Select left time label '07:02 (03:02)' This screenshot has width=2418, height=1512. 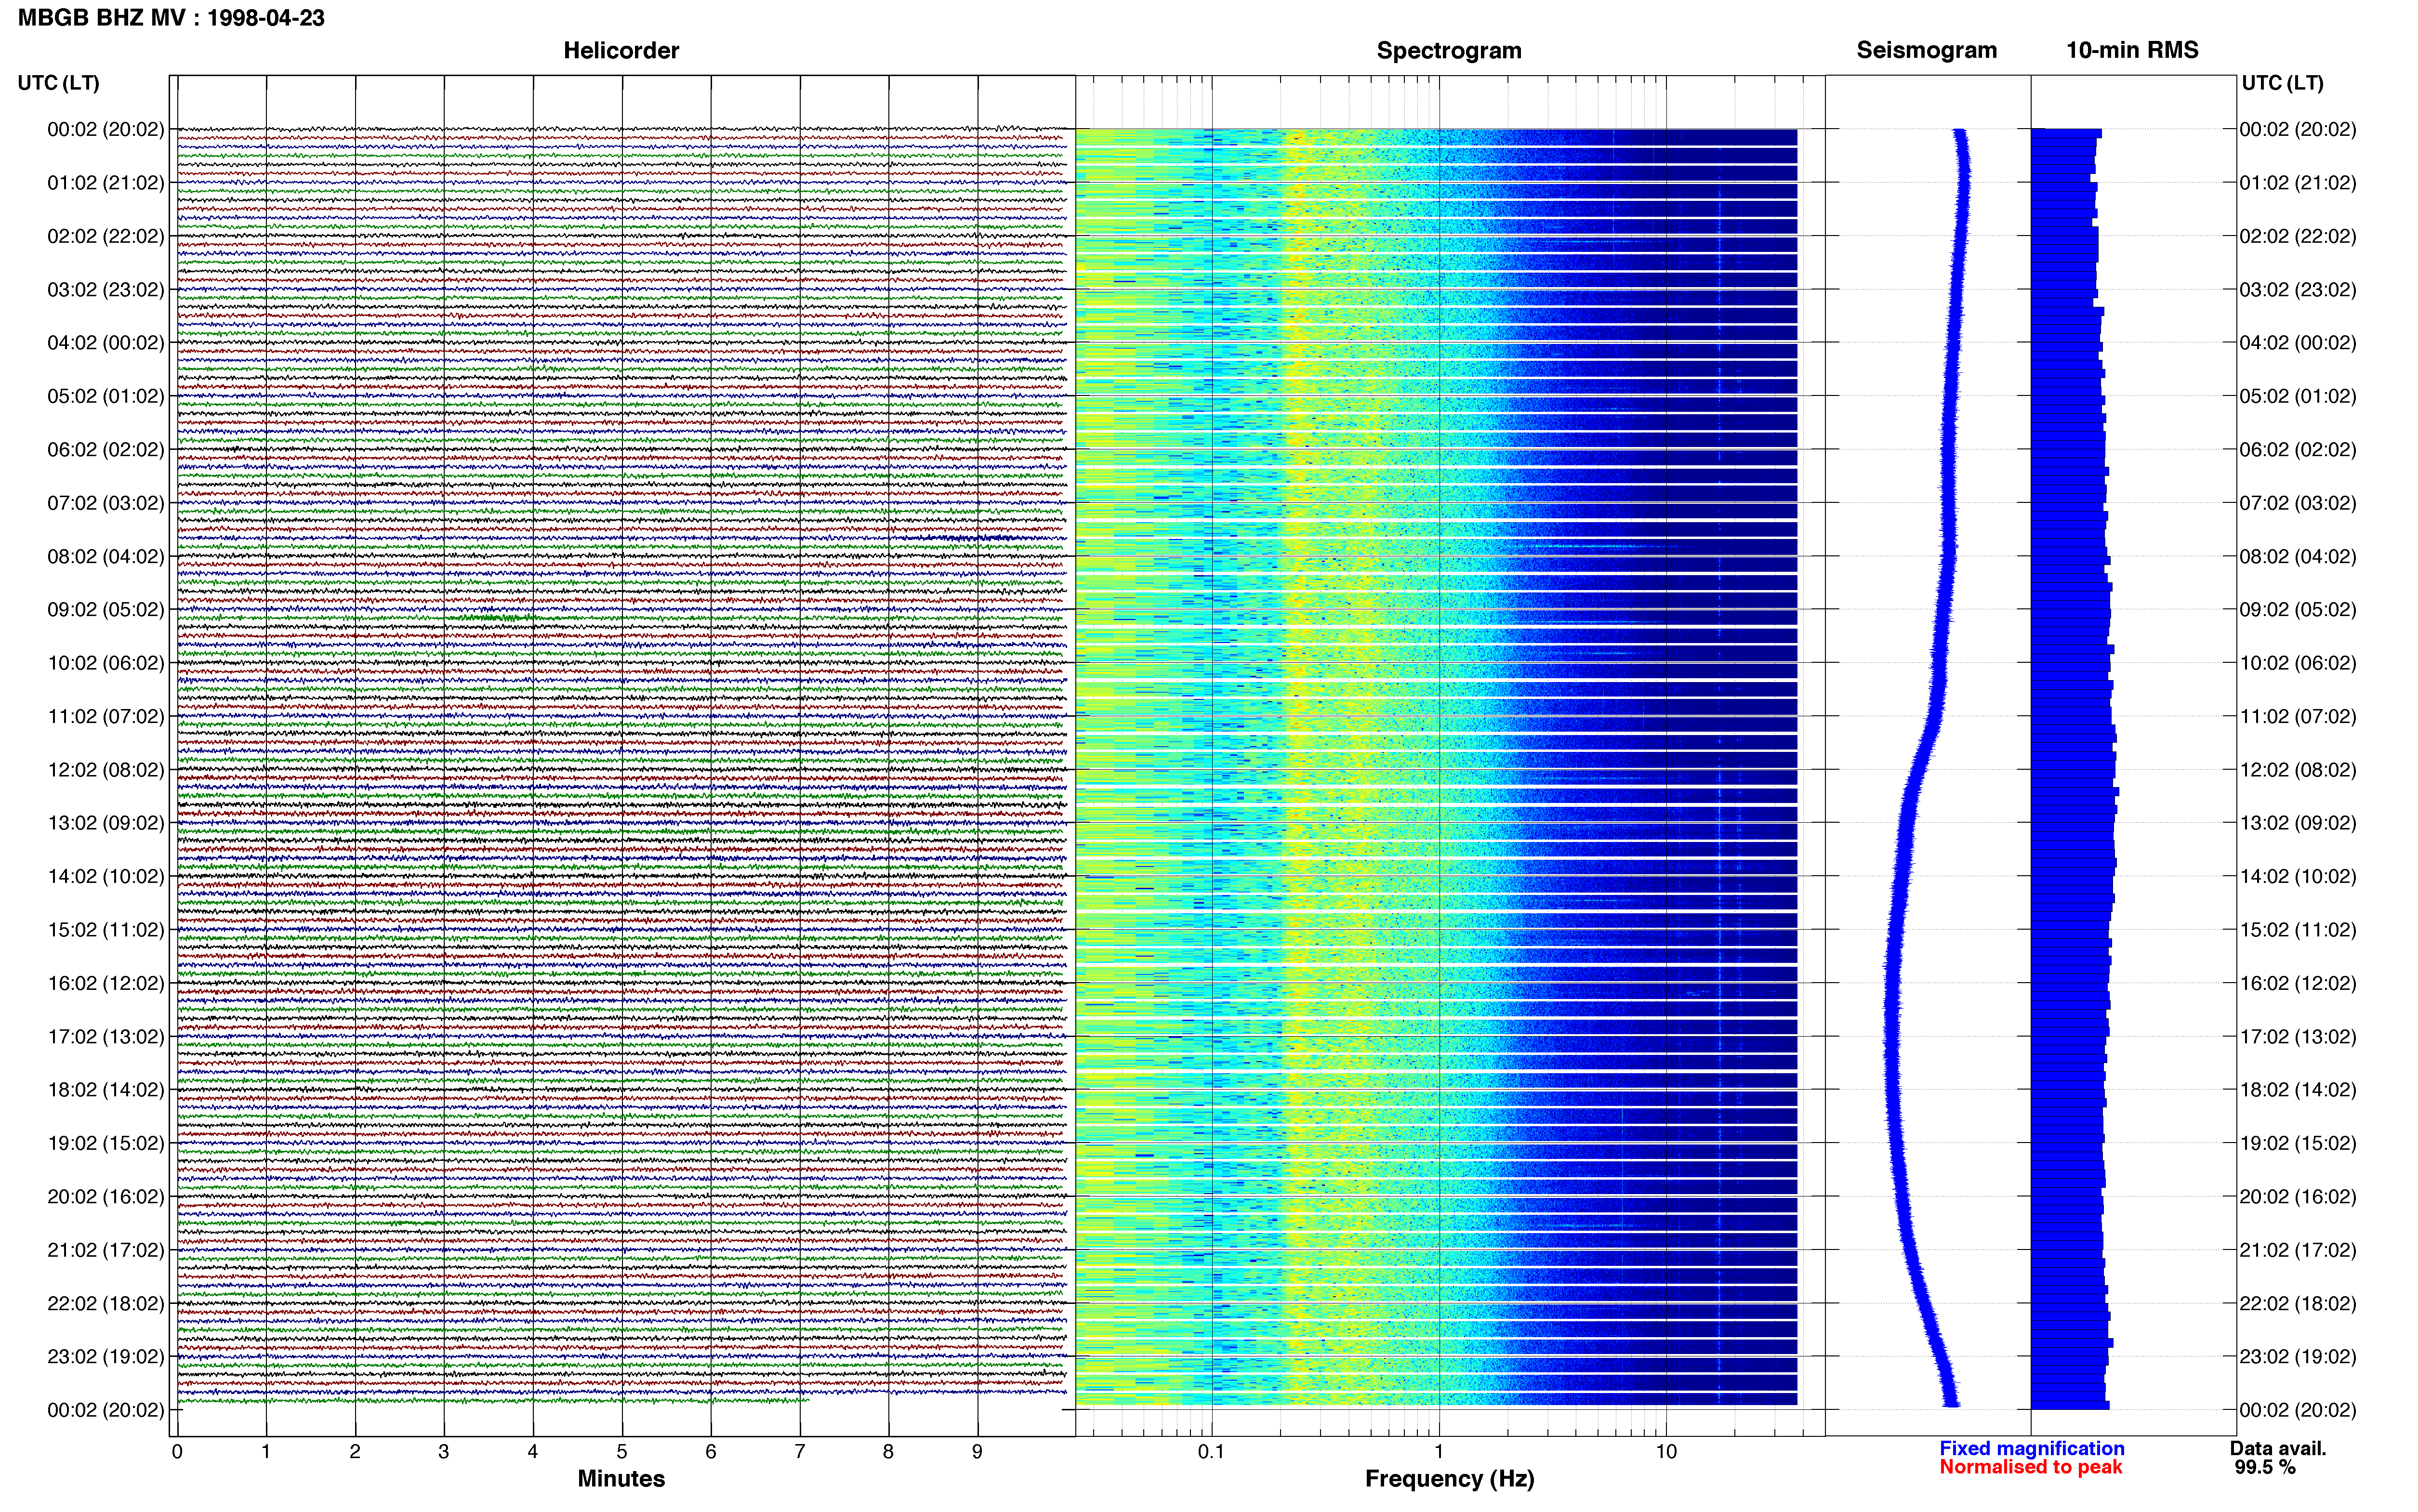point(106,503)
